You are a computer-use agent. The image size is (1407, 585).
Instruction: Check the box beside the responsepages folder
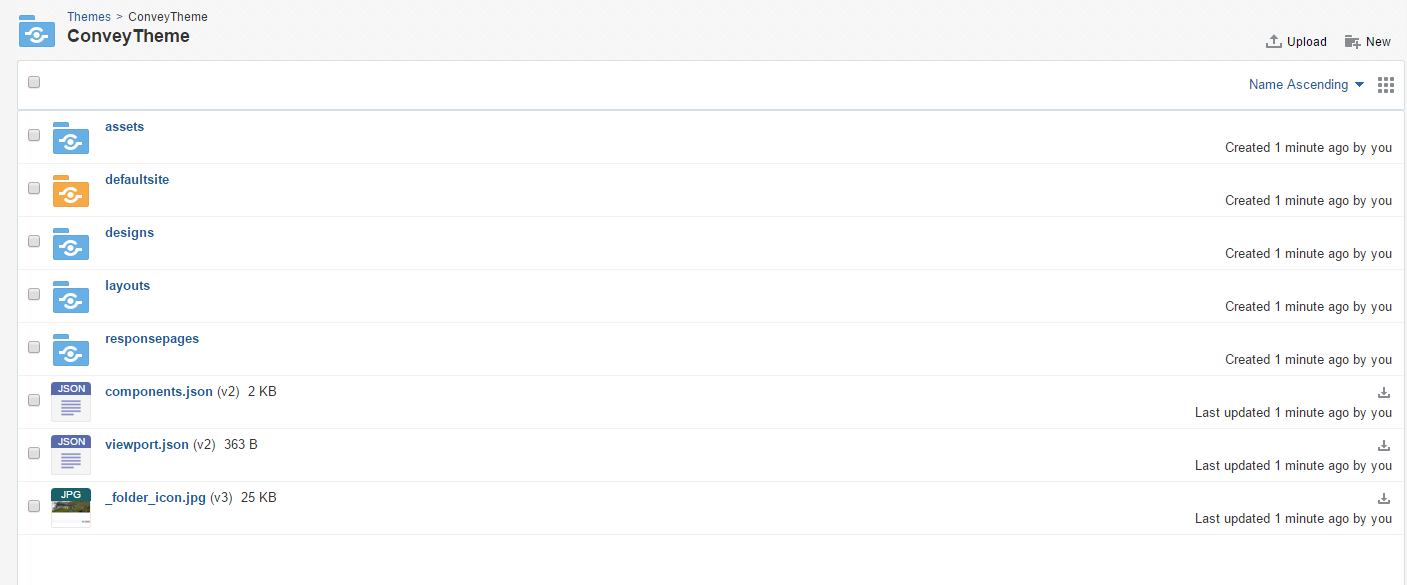pos(34,347)
